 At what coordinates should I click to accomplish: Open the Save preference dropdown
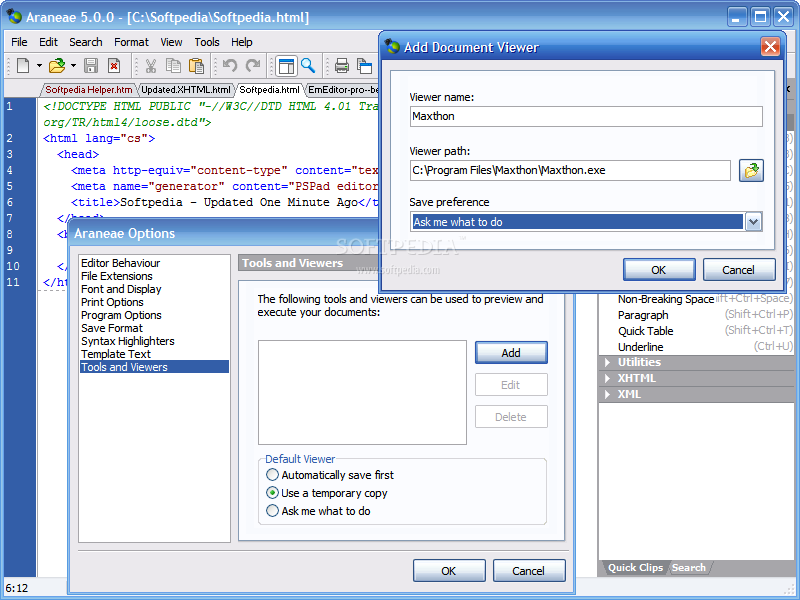point(753,222)
